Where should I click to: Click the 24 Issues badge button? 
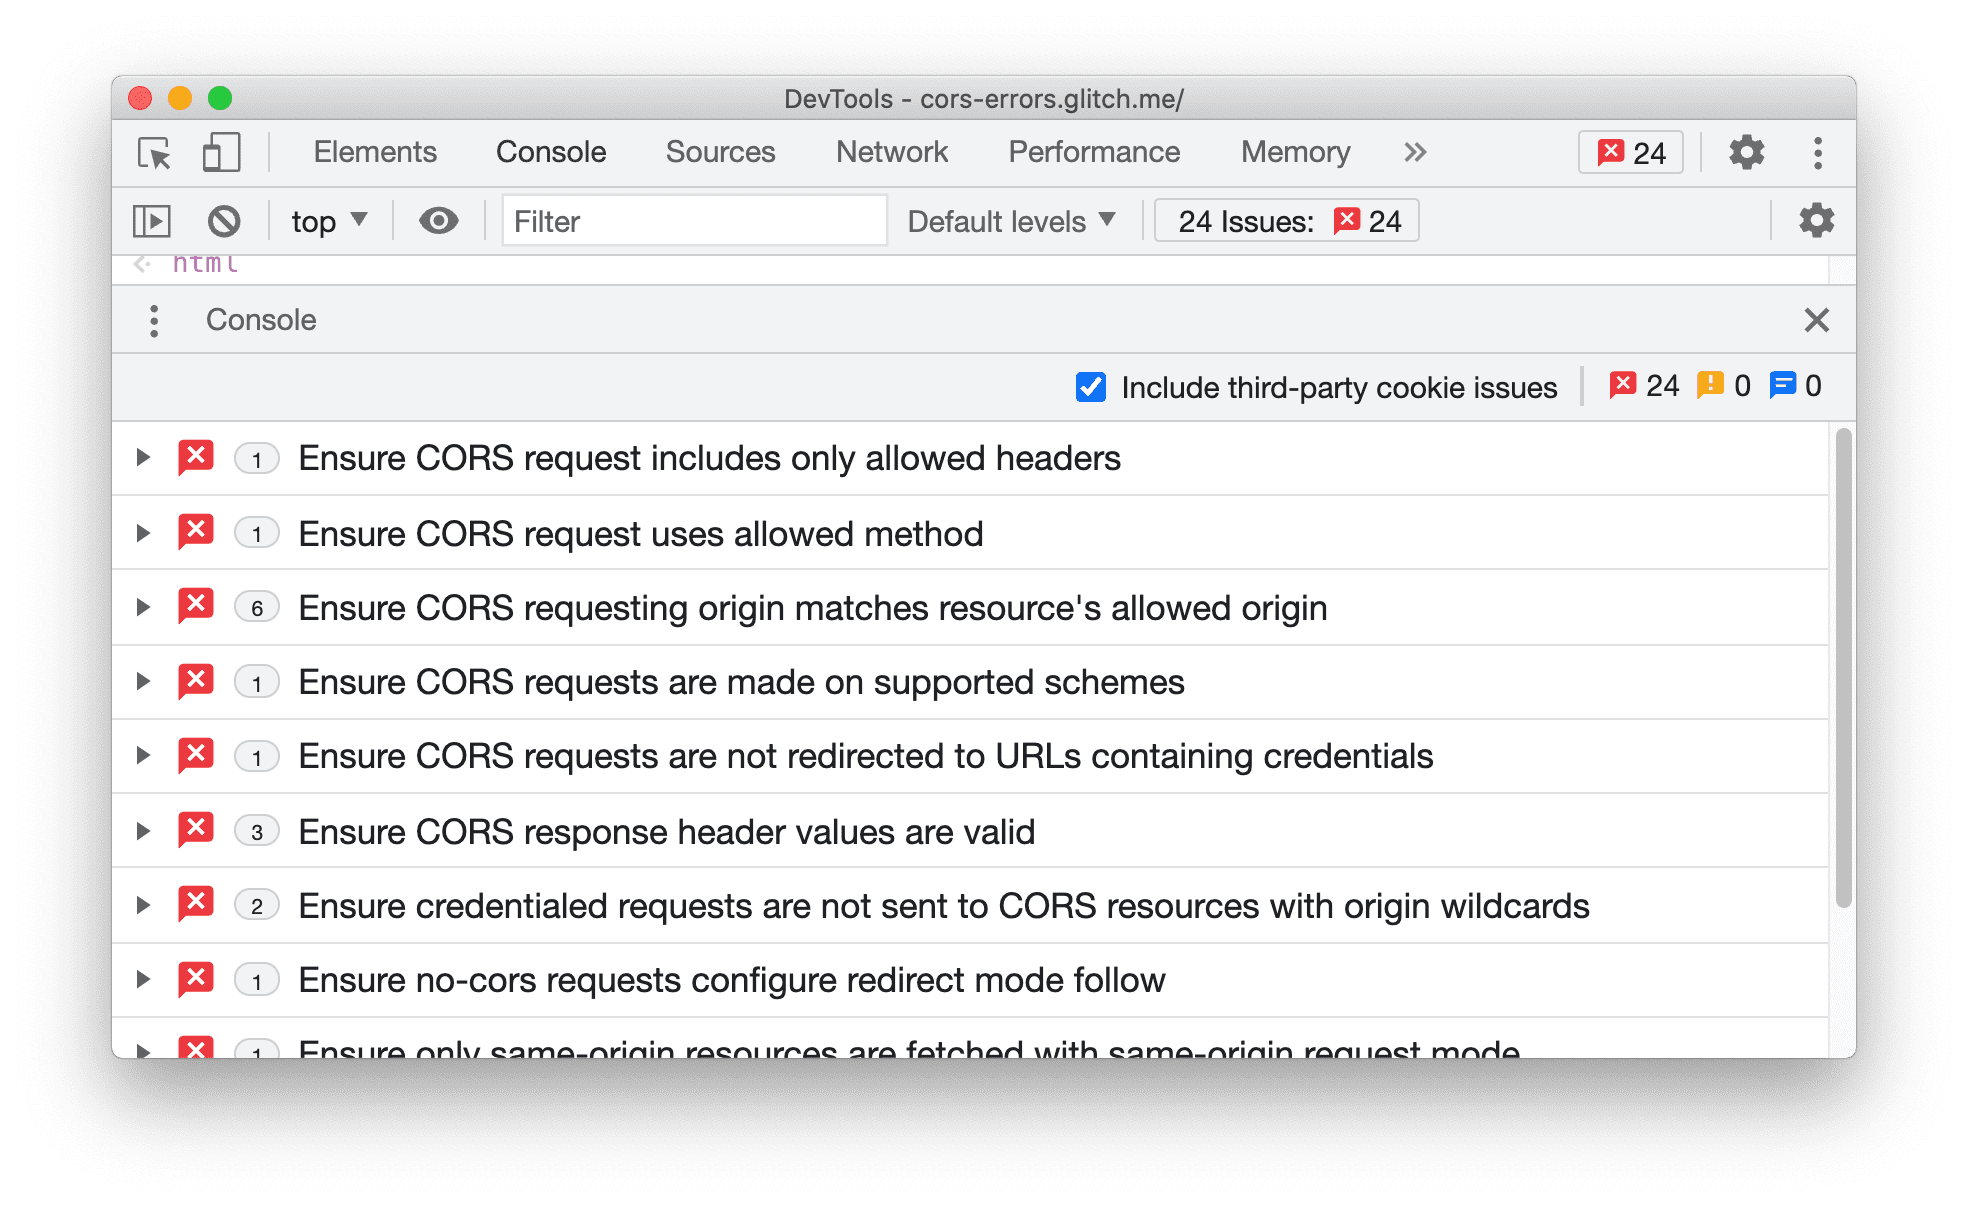click(1282, 221)
